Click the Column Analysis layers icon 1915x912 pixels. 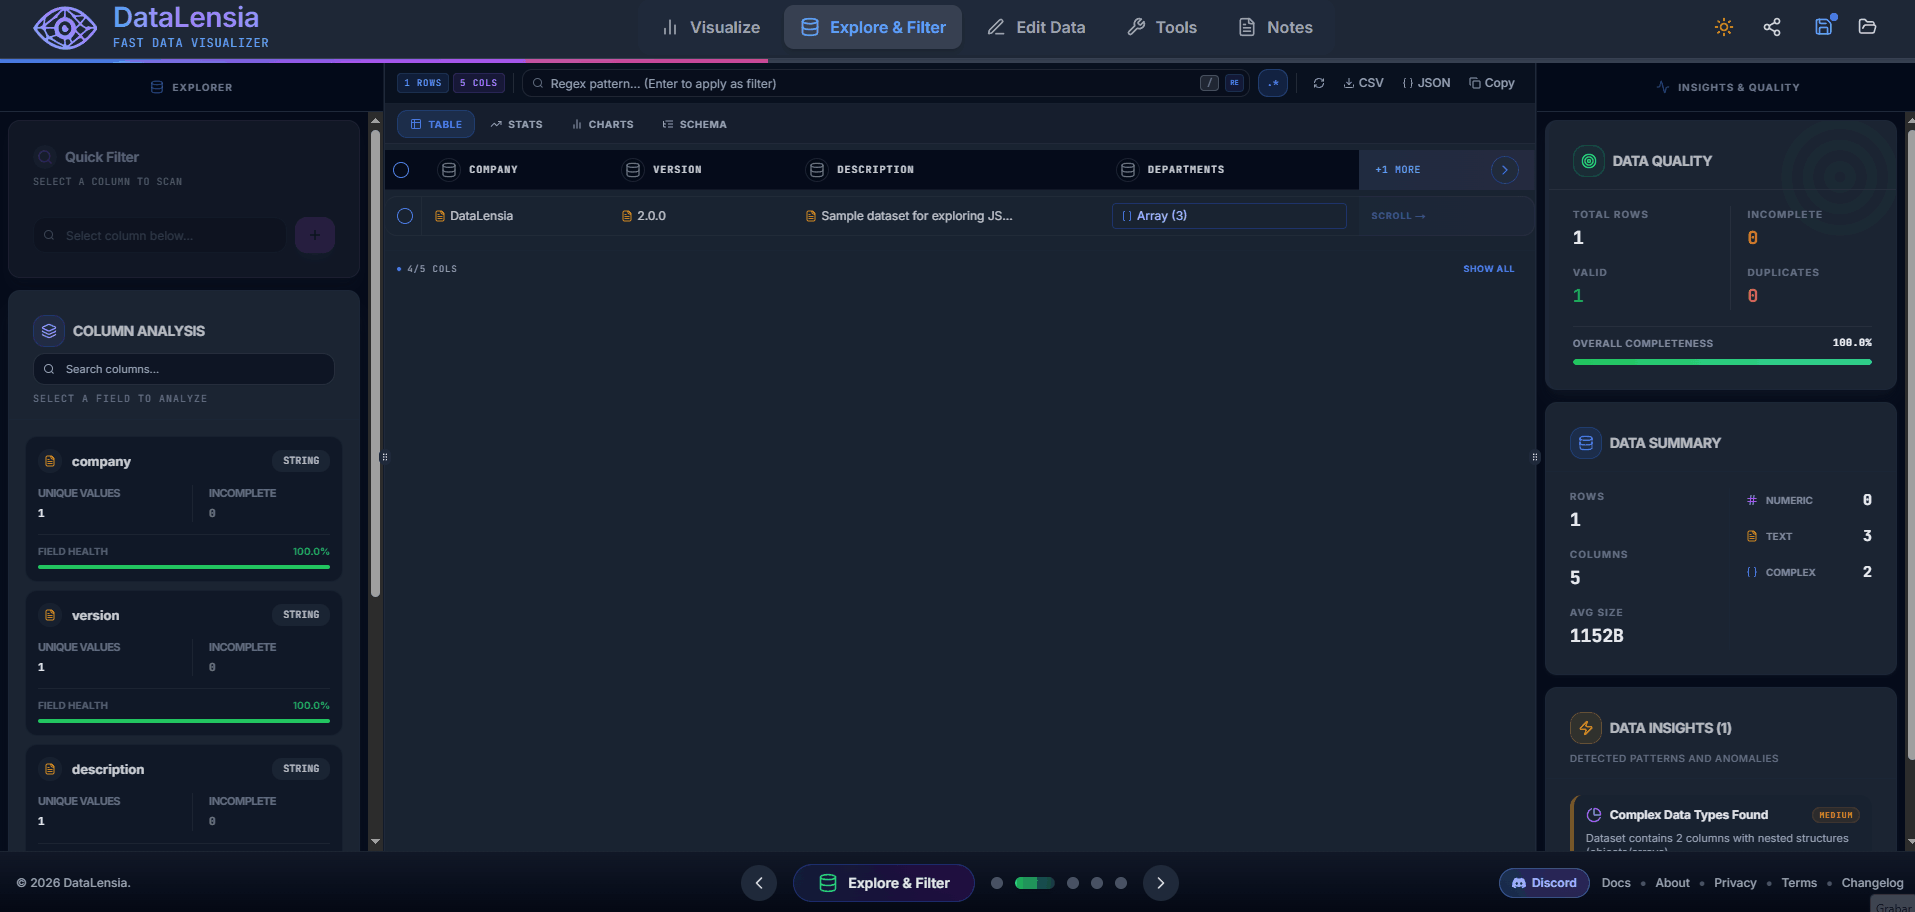[49, 331]
